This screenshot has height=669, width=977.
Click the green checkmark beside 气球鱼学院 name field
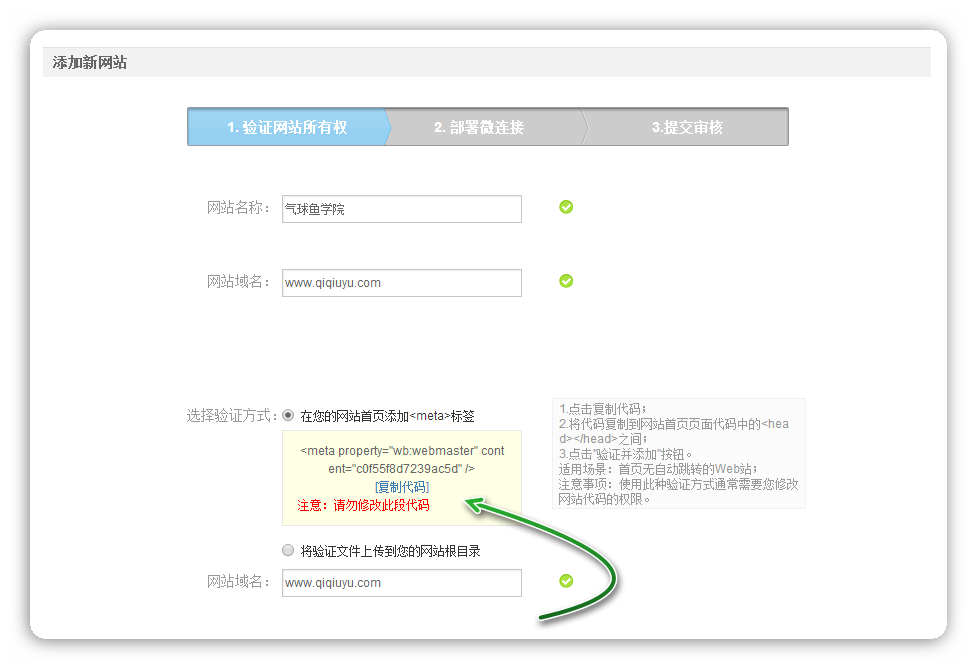[566, 207]
